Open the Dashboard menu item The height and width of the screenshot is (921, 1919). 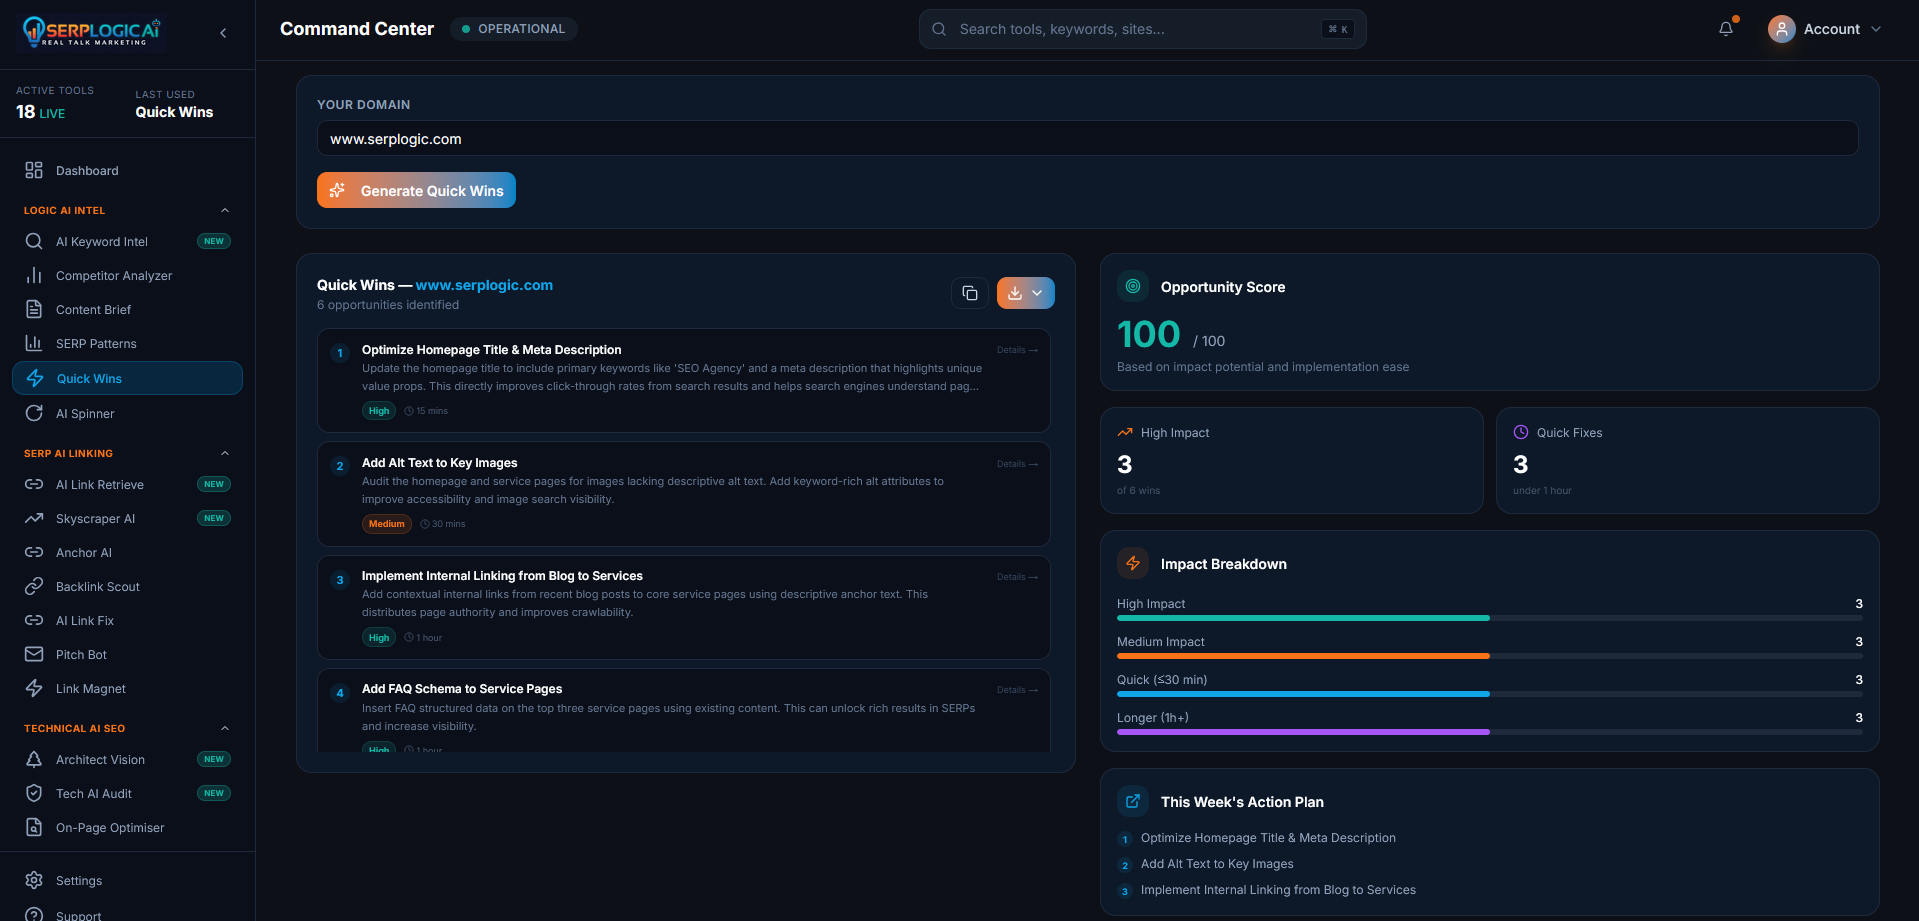(127, 170)
